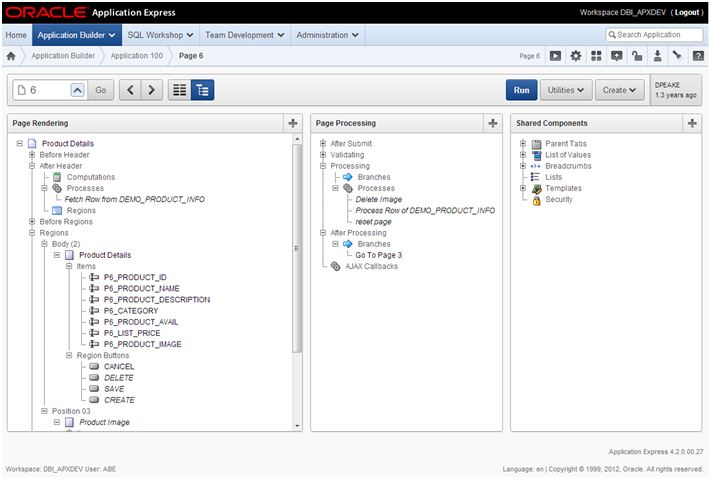Image resolution: width=710 pixels, height=491 pixels.
Task: Click the Home breadcrumb icon
Action: [x=11, y=56]
